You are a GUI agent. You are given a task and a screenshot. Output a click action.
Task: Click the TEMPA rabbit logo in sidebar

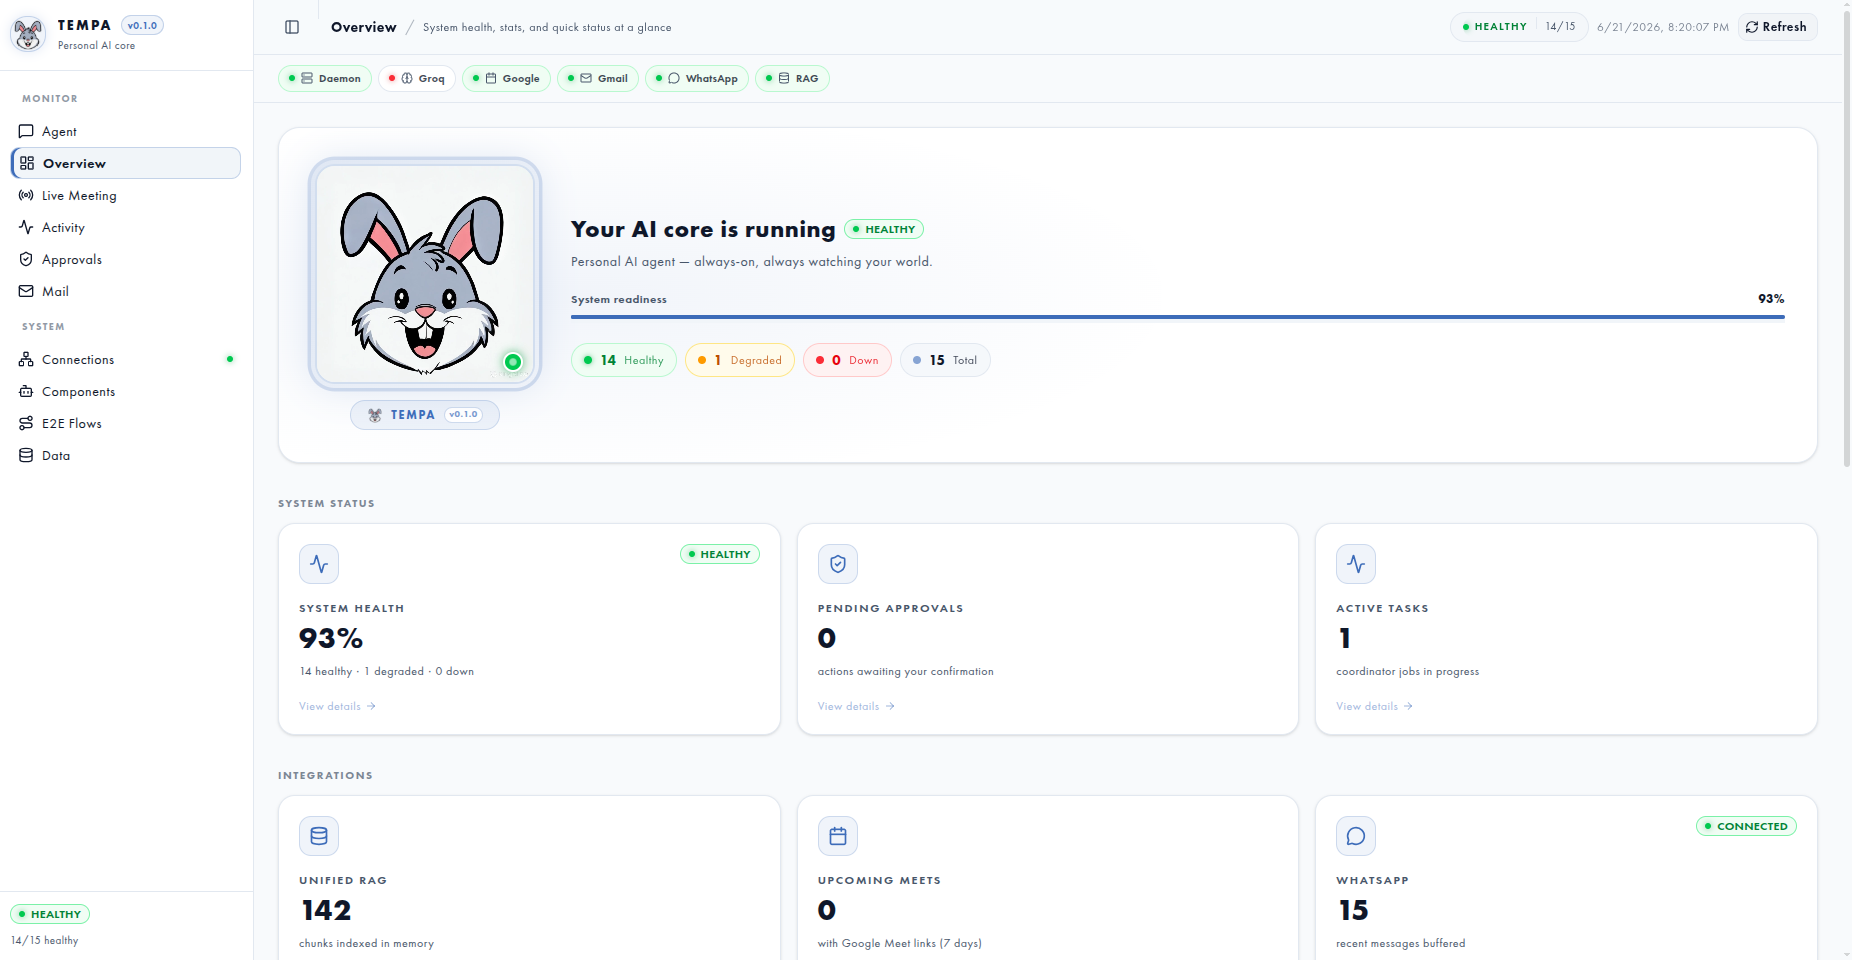[28, 34]
